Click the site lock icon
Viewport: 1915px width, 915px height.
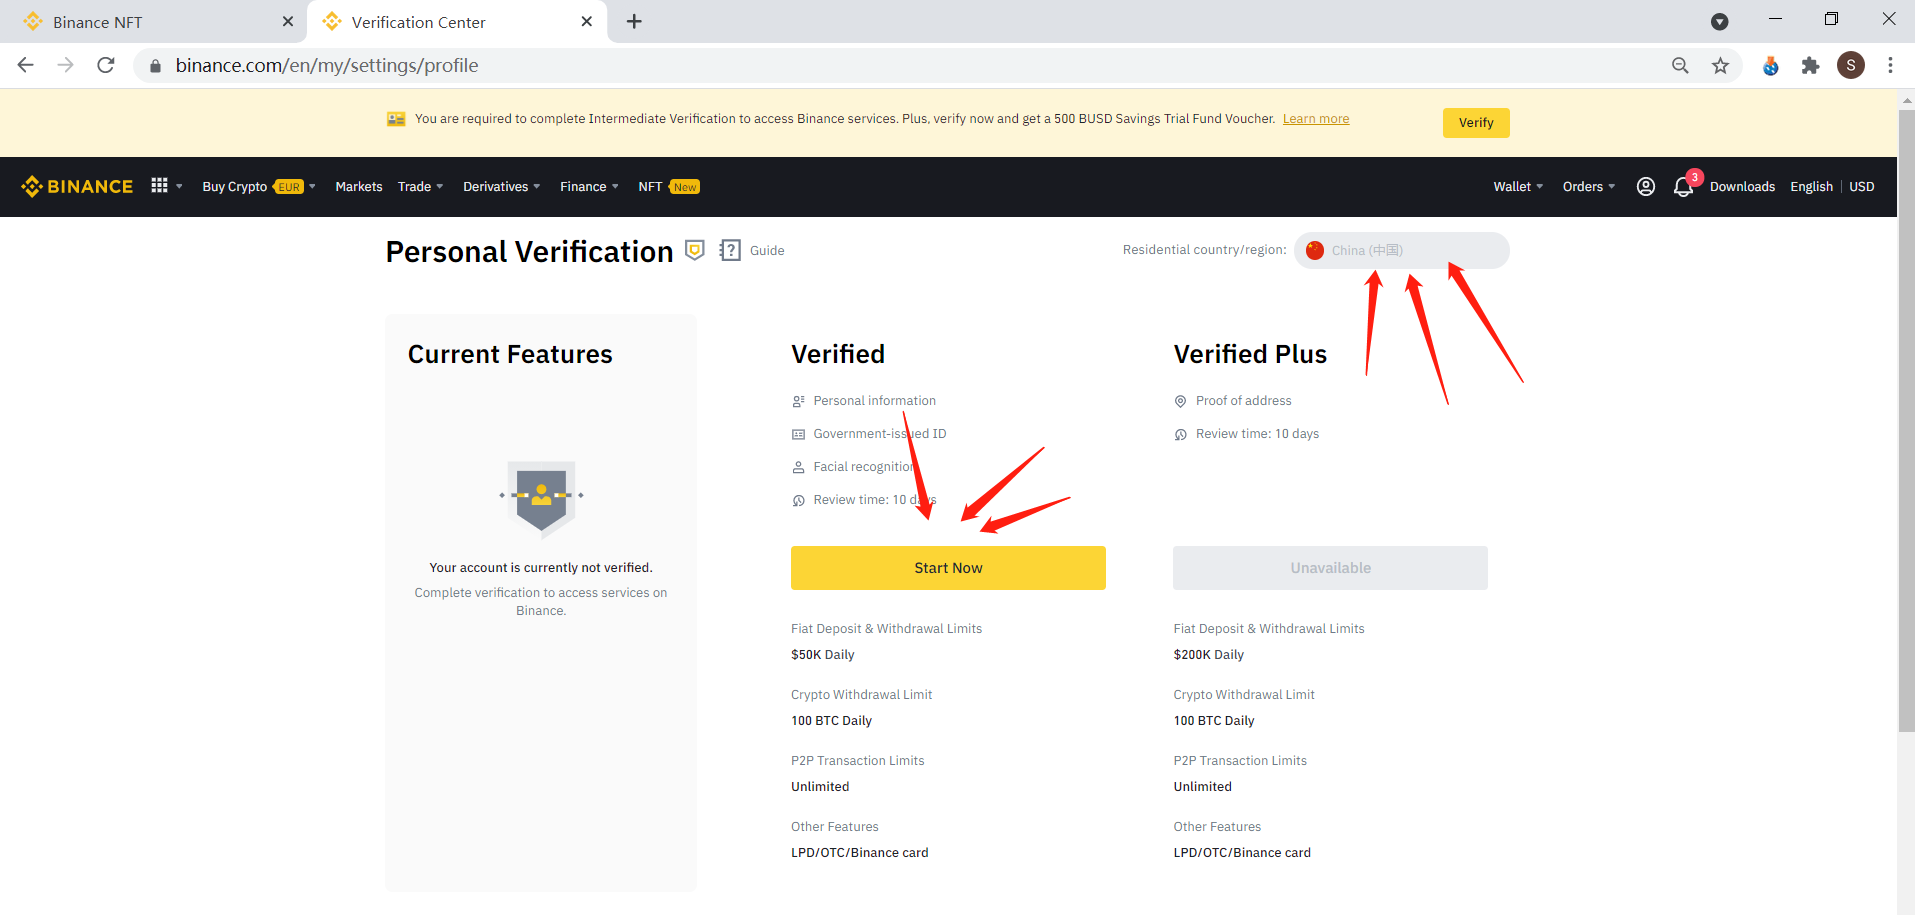point(155,65)
